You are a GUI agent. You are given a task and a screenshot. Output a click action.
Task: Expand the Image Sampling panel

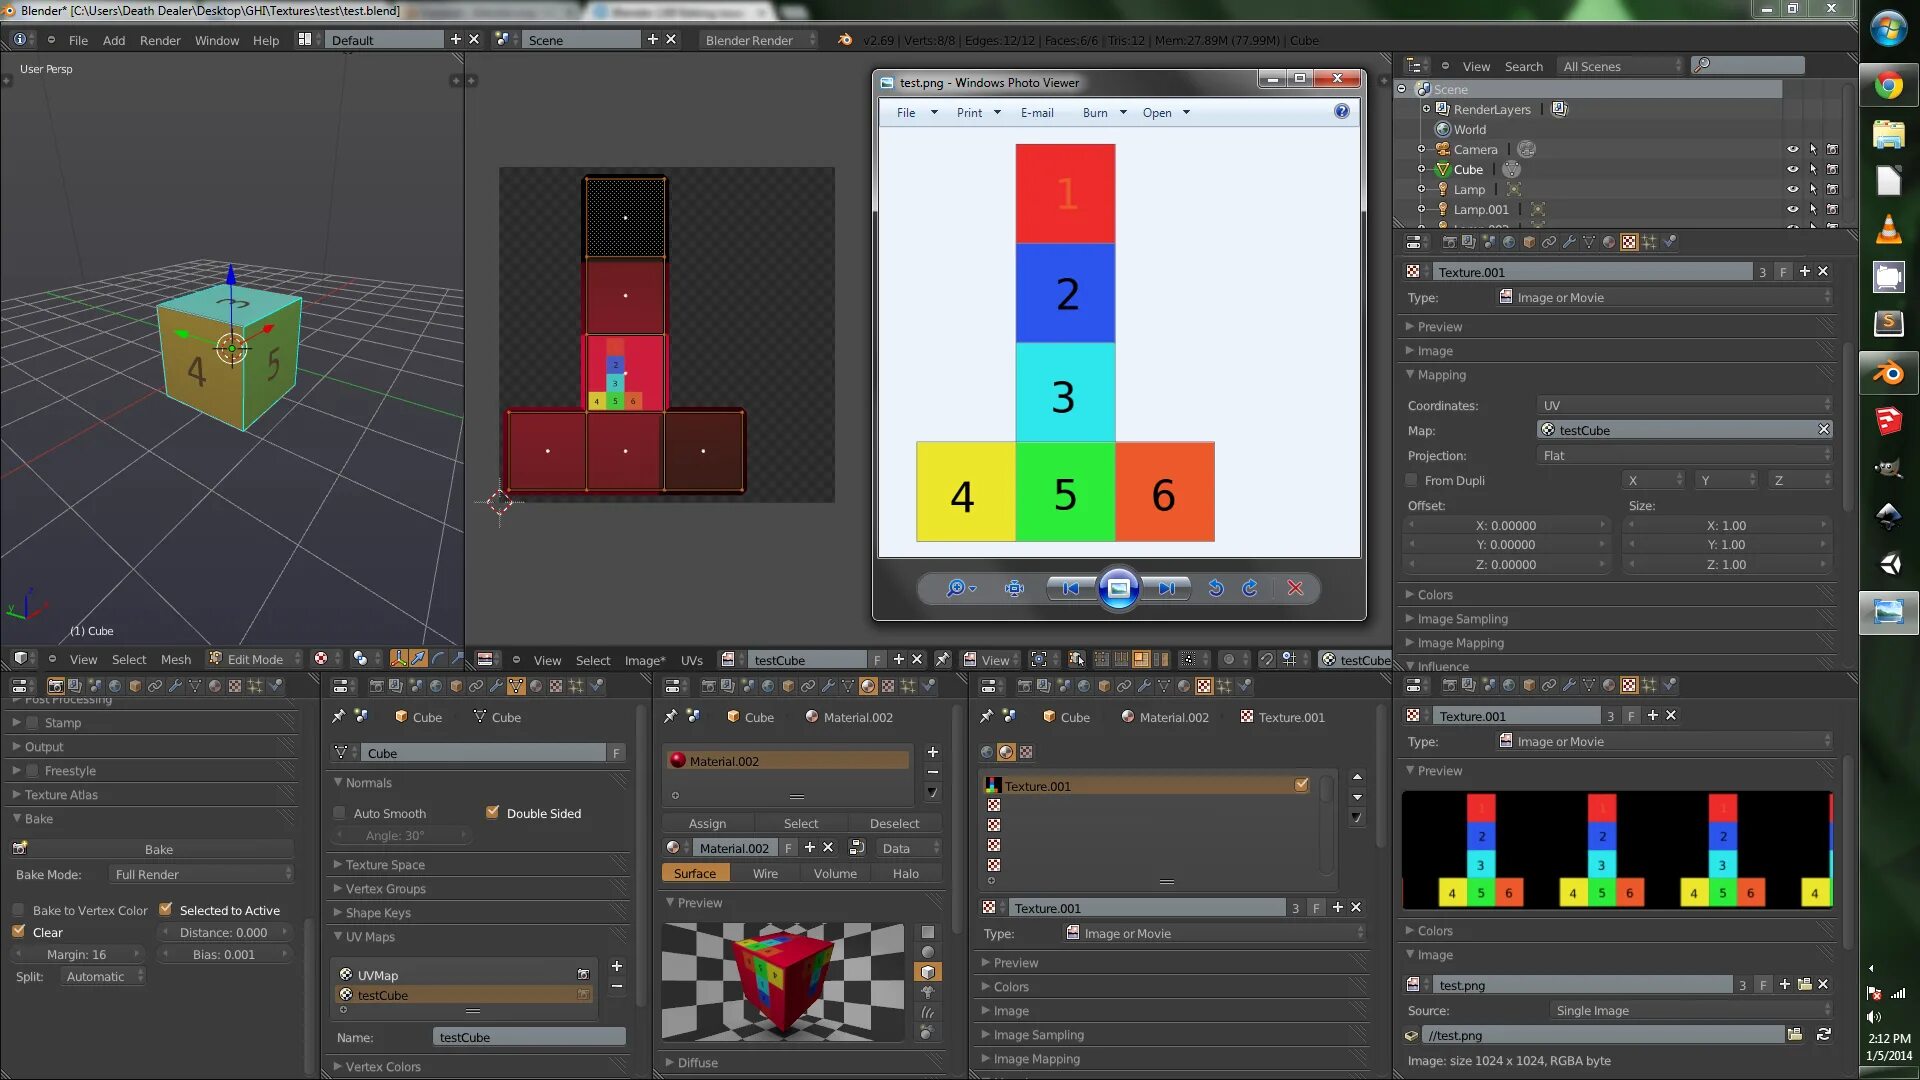click(x=1462, y=619)
